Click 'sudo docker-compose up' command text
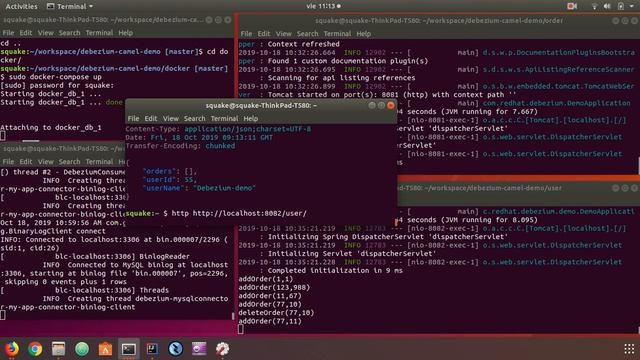The image size is (640, 360). point(55,77)
